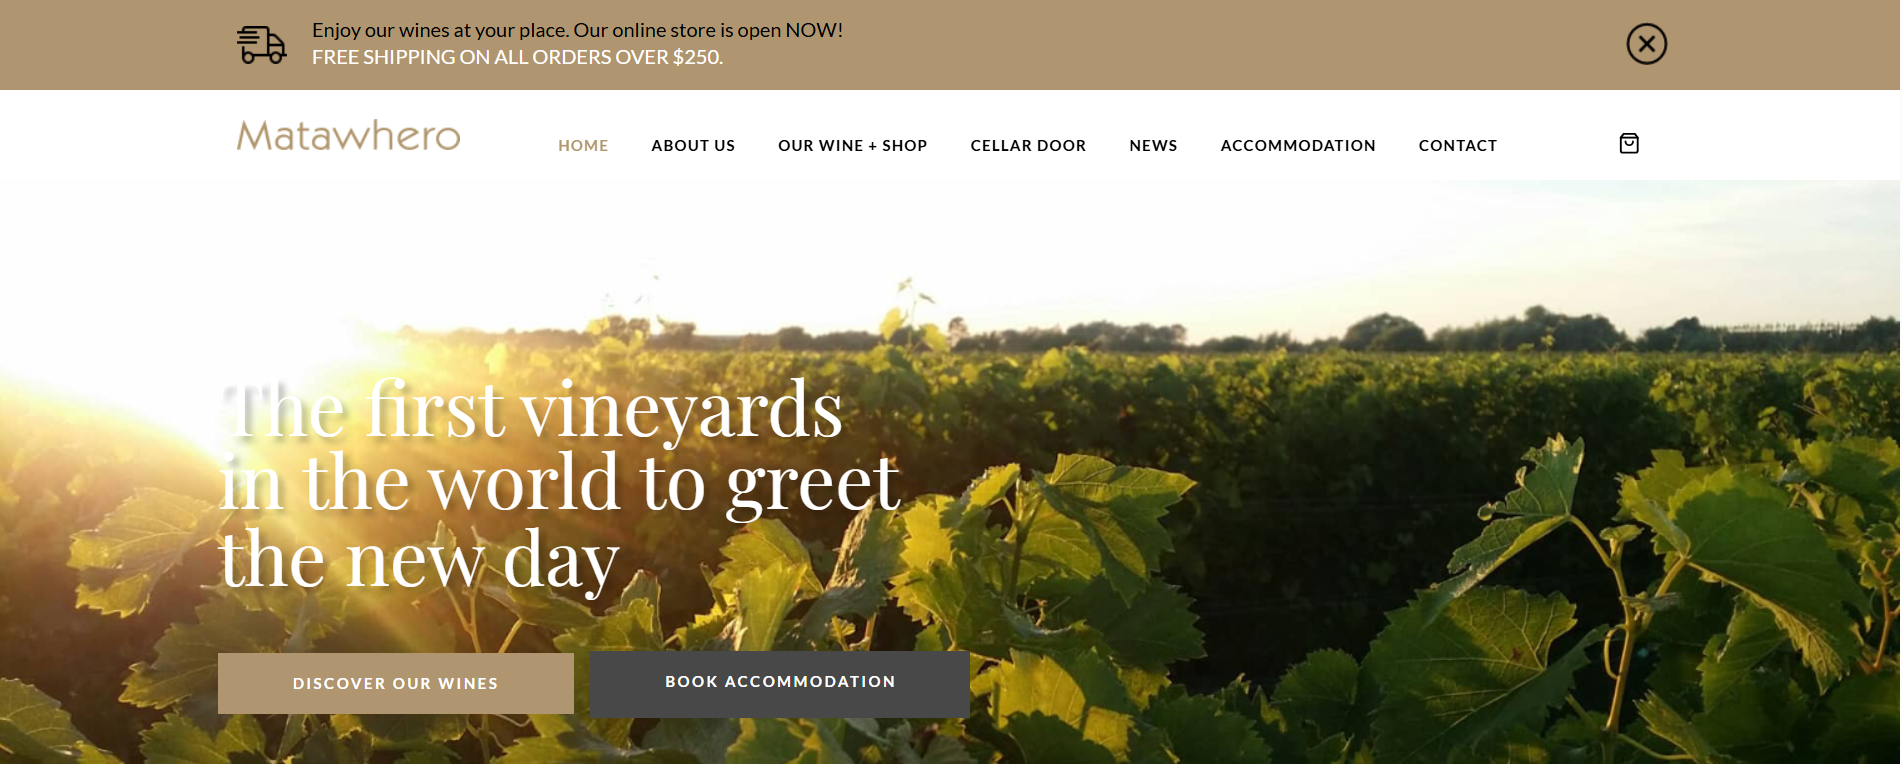Screen dimensions: 1902x764
Task: Open the About Us page
Action: 693,146
